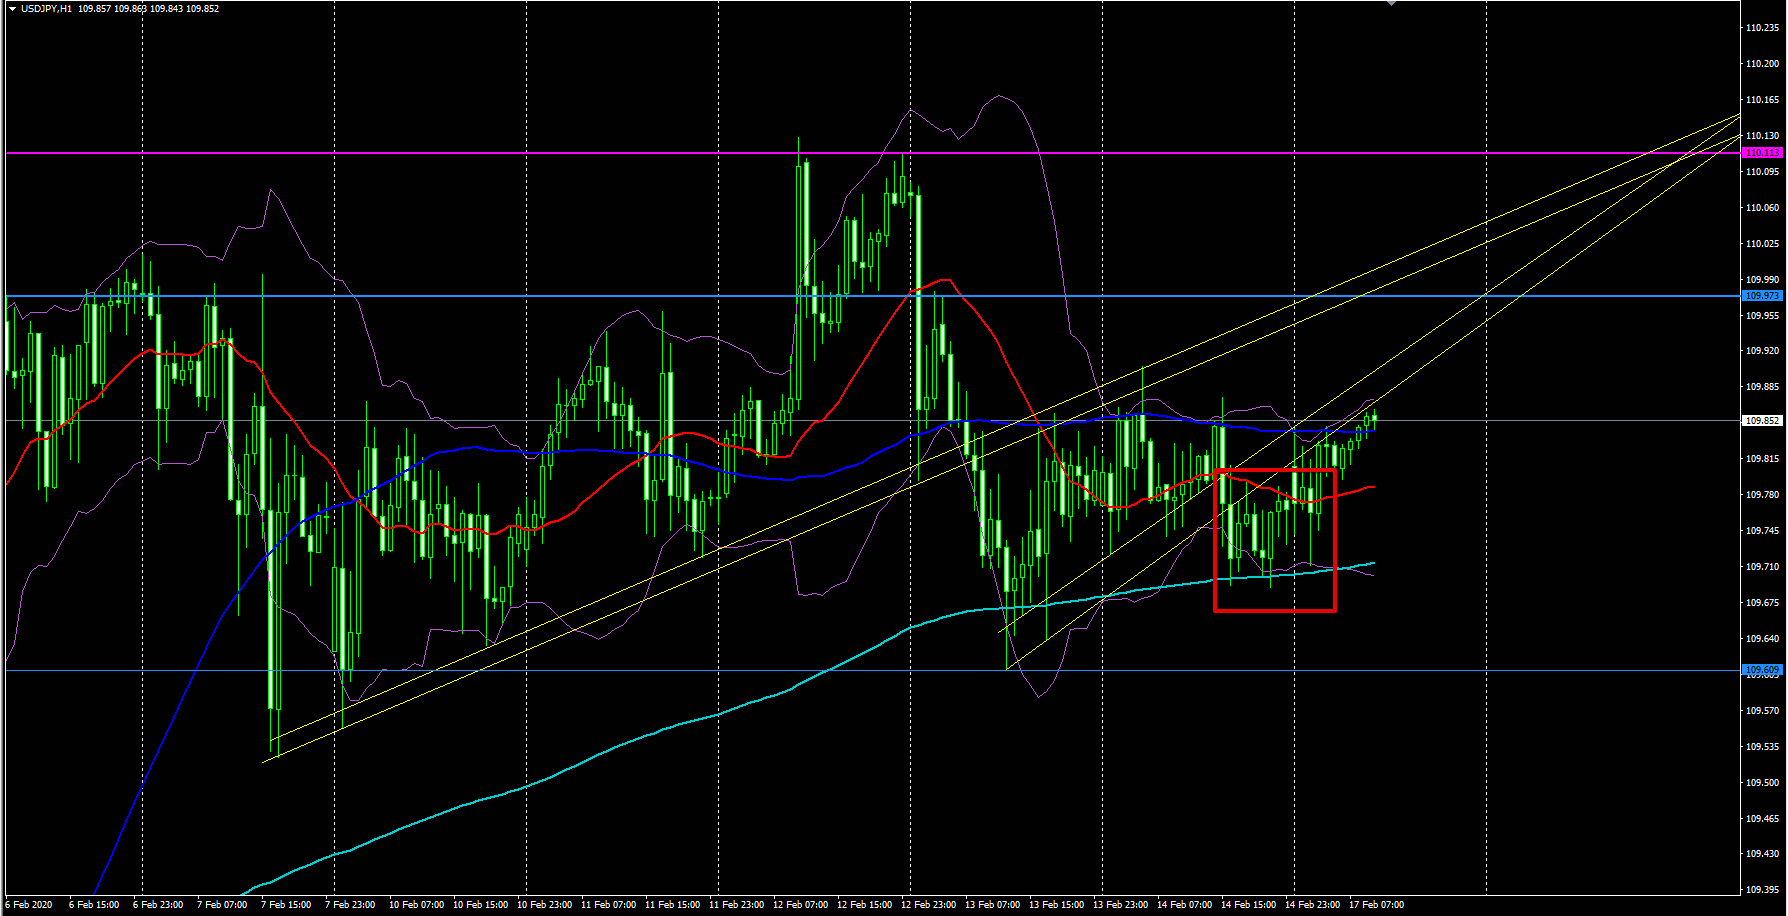The height and width of the screenshot is (916, 1788).
Task: Click the 109.430 price scale value
Action: 1762,854
